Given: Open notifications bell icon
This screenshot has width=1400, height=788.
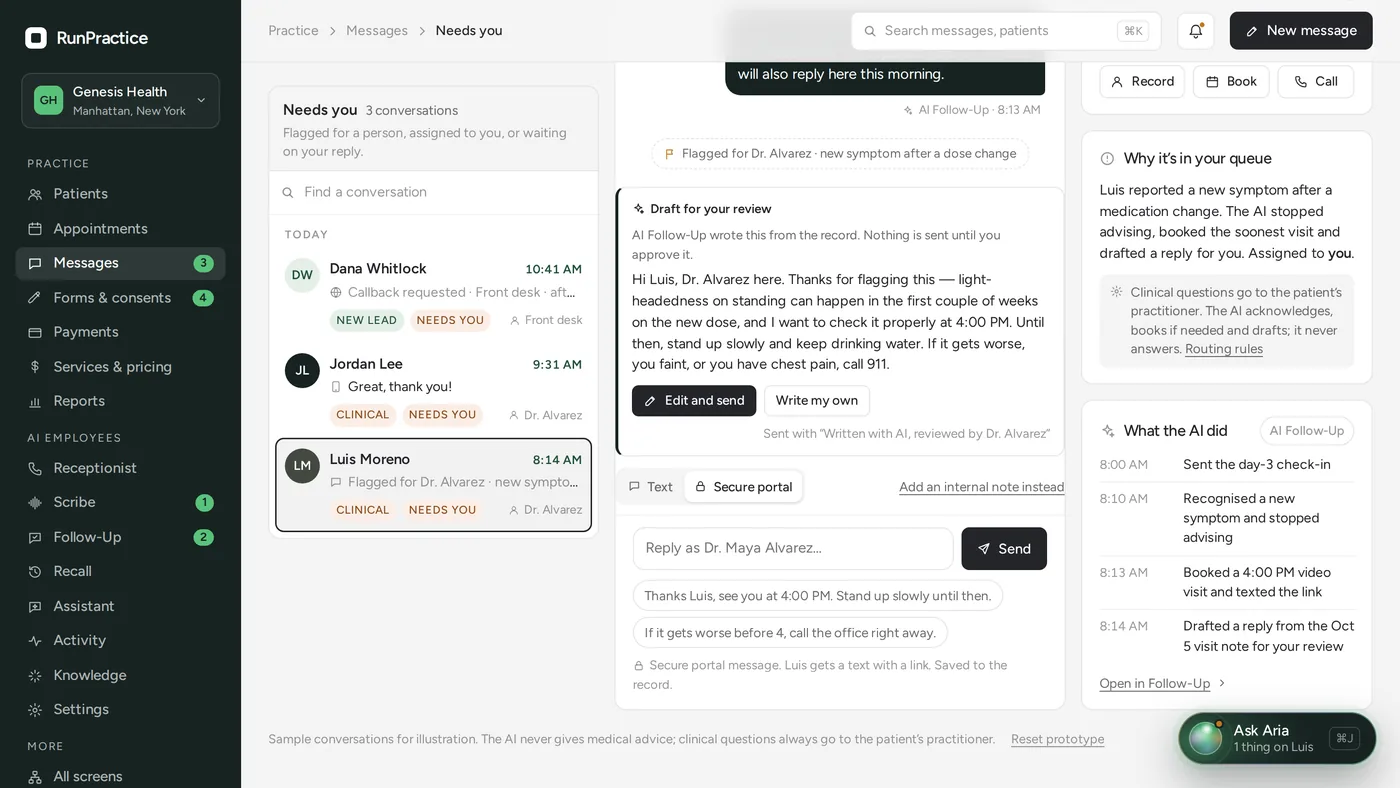Looking at the screenshot, I should (x=1195, y=31).
